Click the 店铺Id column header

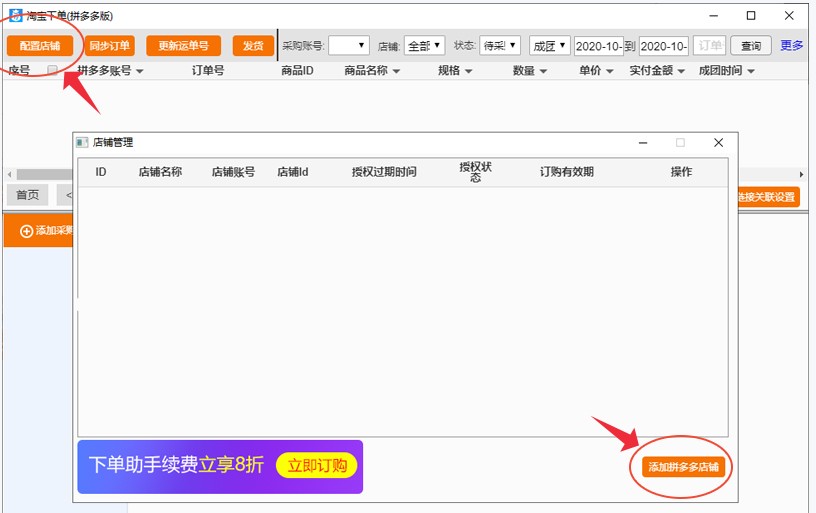pos(293,172)
